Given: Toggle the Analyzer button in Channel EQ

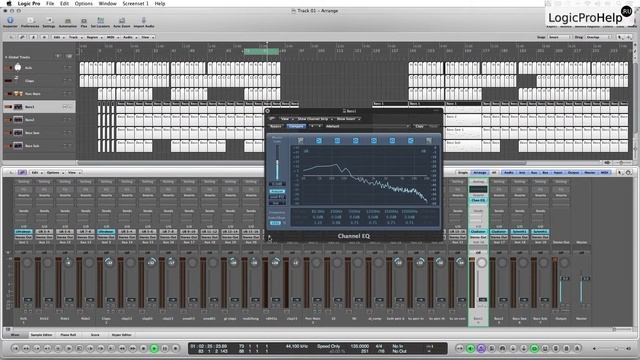Looking at the screenshot, I should pos(277,191).
